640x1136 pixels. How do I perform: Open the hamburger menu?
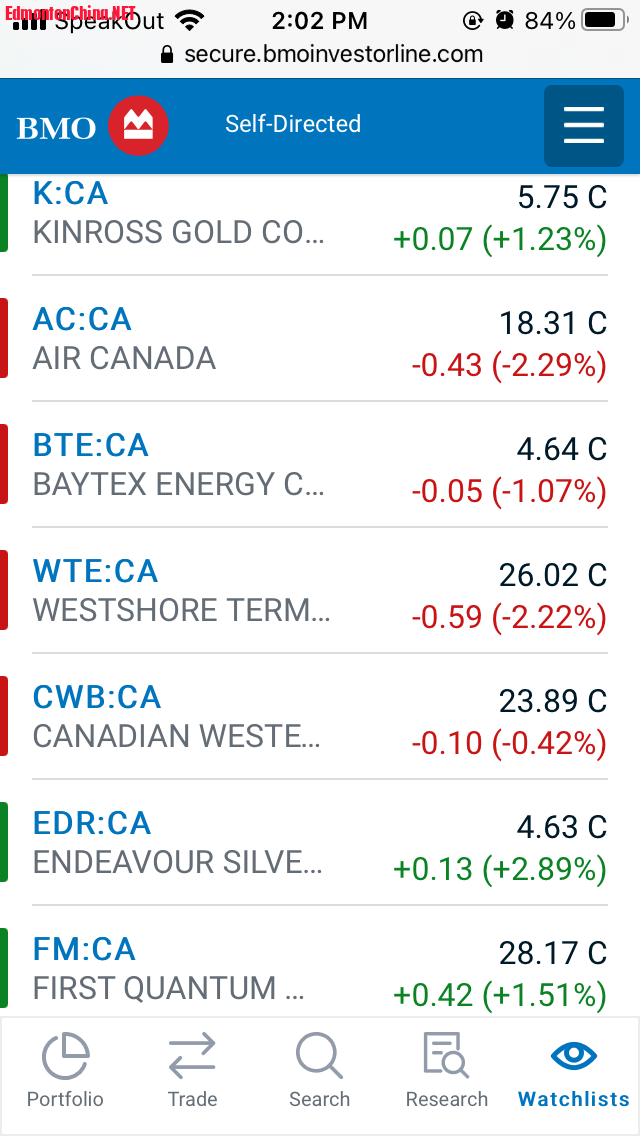point(584,127)
